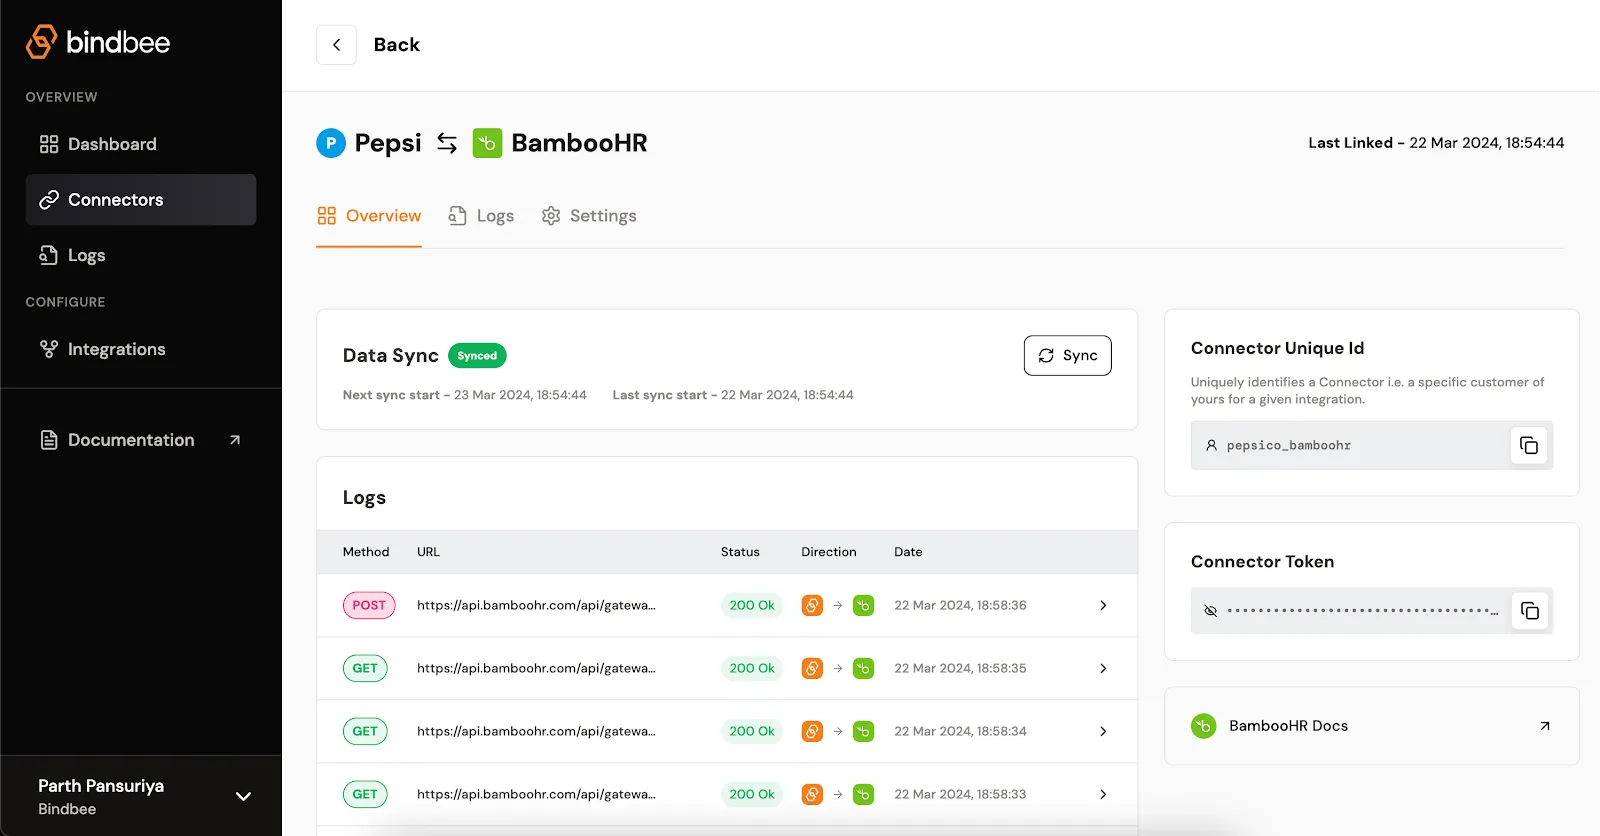Click 200 Ok status in POST row
This screenshot has width=1600, height=836.
[752, 605]
